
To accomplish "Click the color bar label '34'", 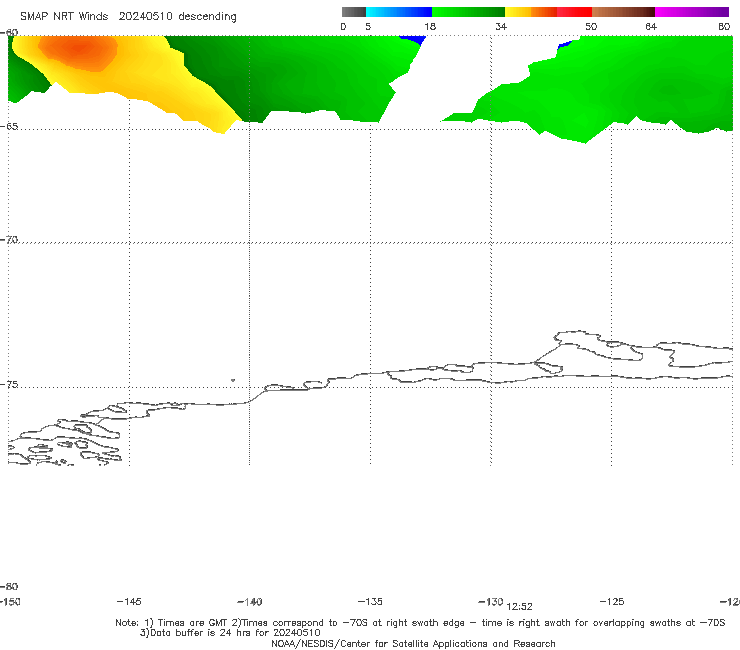I will [501, 26].
